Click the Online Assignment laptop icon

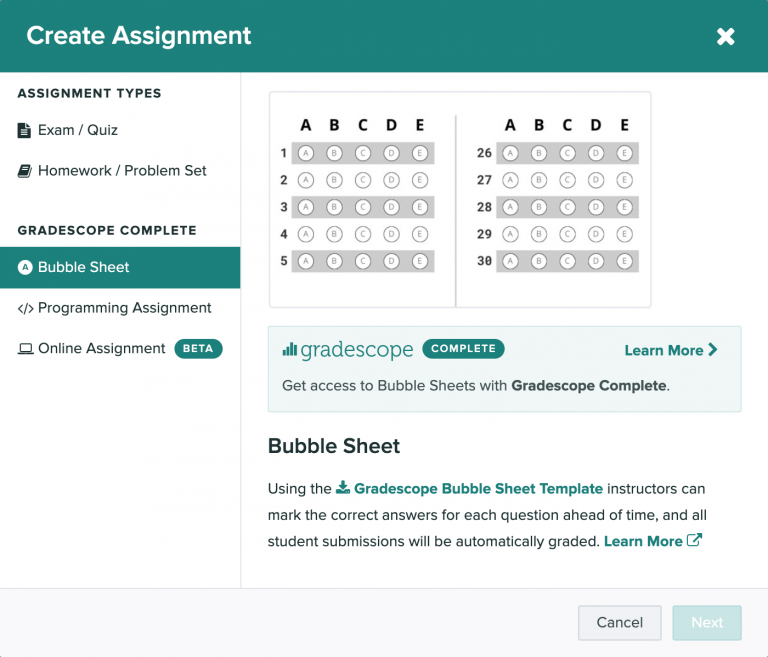pos(25,349)
